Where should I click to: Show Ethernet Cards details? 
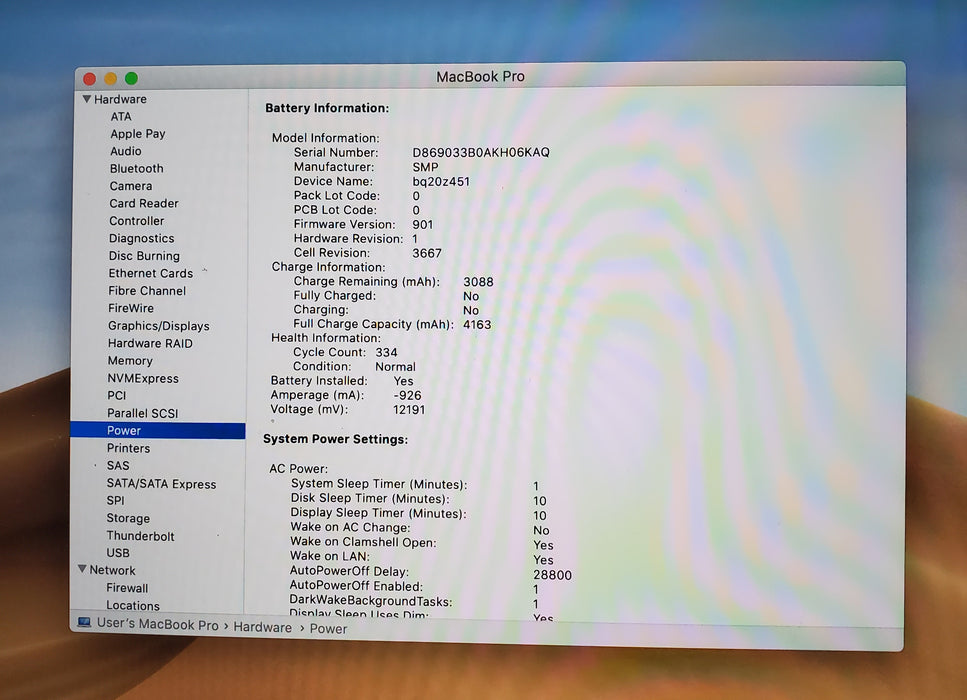(x=150, y=273)
